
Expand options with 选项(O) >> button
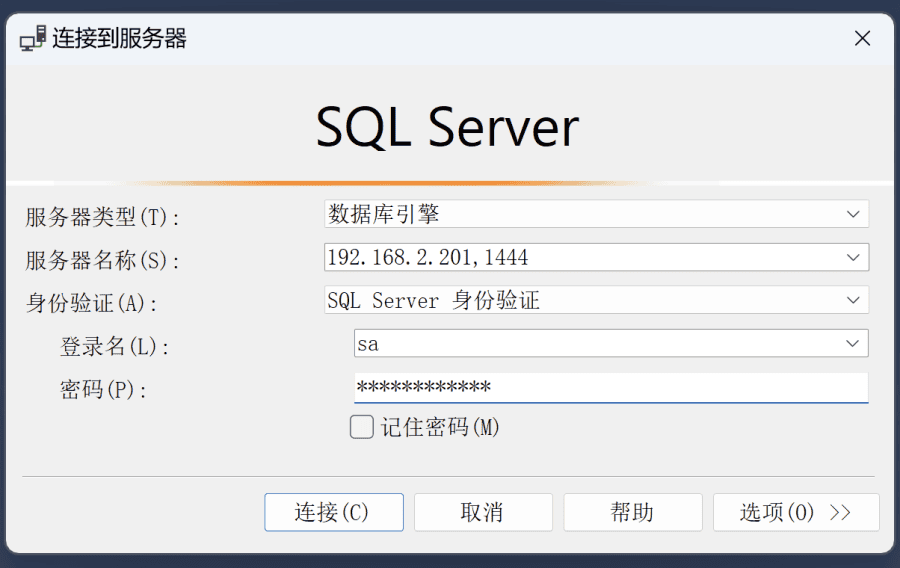796,512
